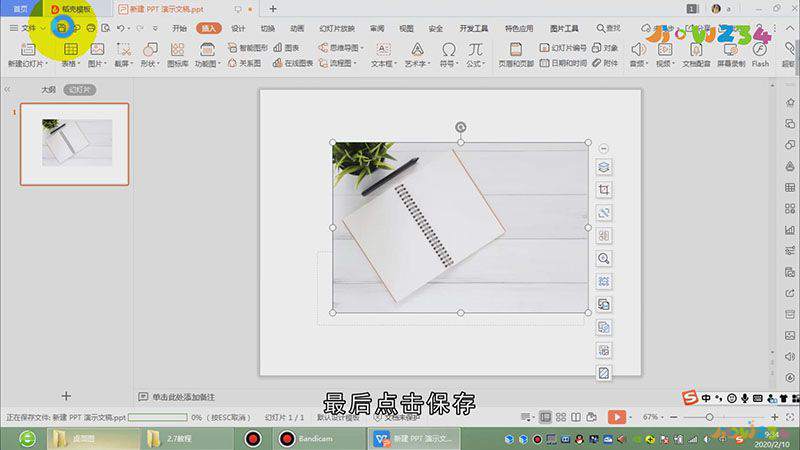The image size is (800, 450).
Task: Click the zoom in plus button
Action: 774,417
